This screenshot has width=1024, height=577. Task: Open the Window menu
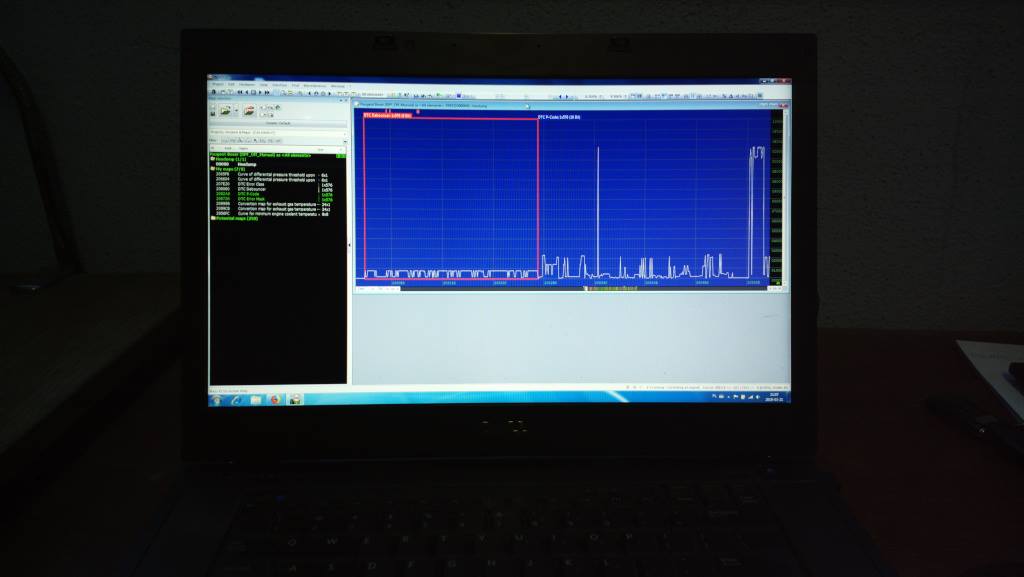tap(338, 86)
